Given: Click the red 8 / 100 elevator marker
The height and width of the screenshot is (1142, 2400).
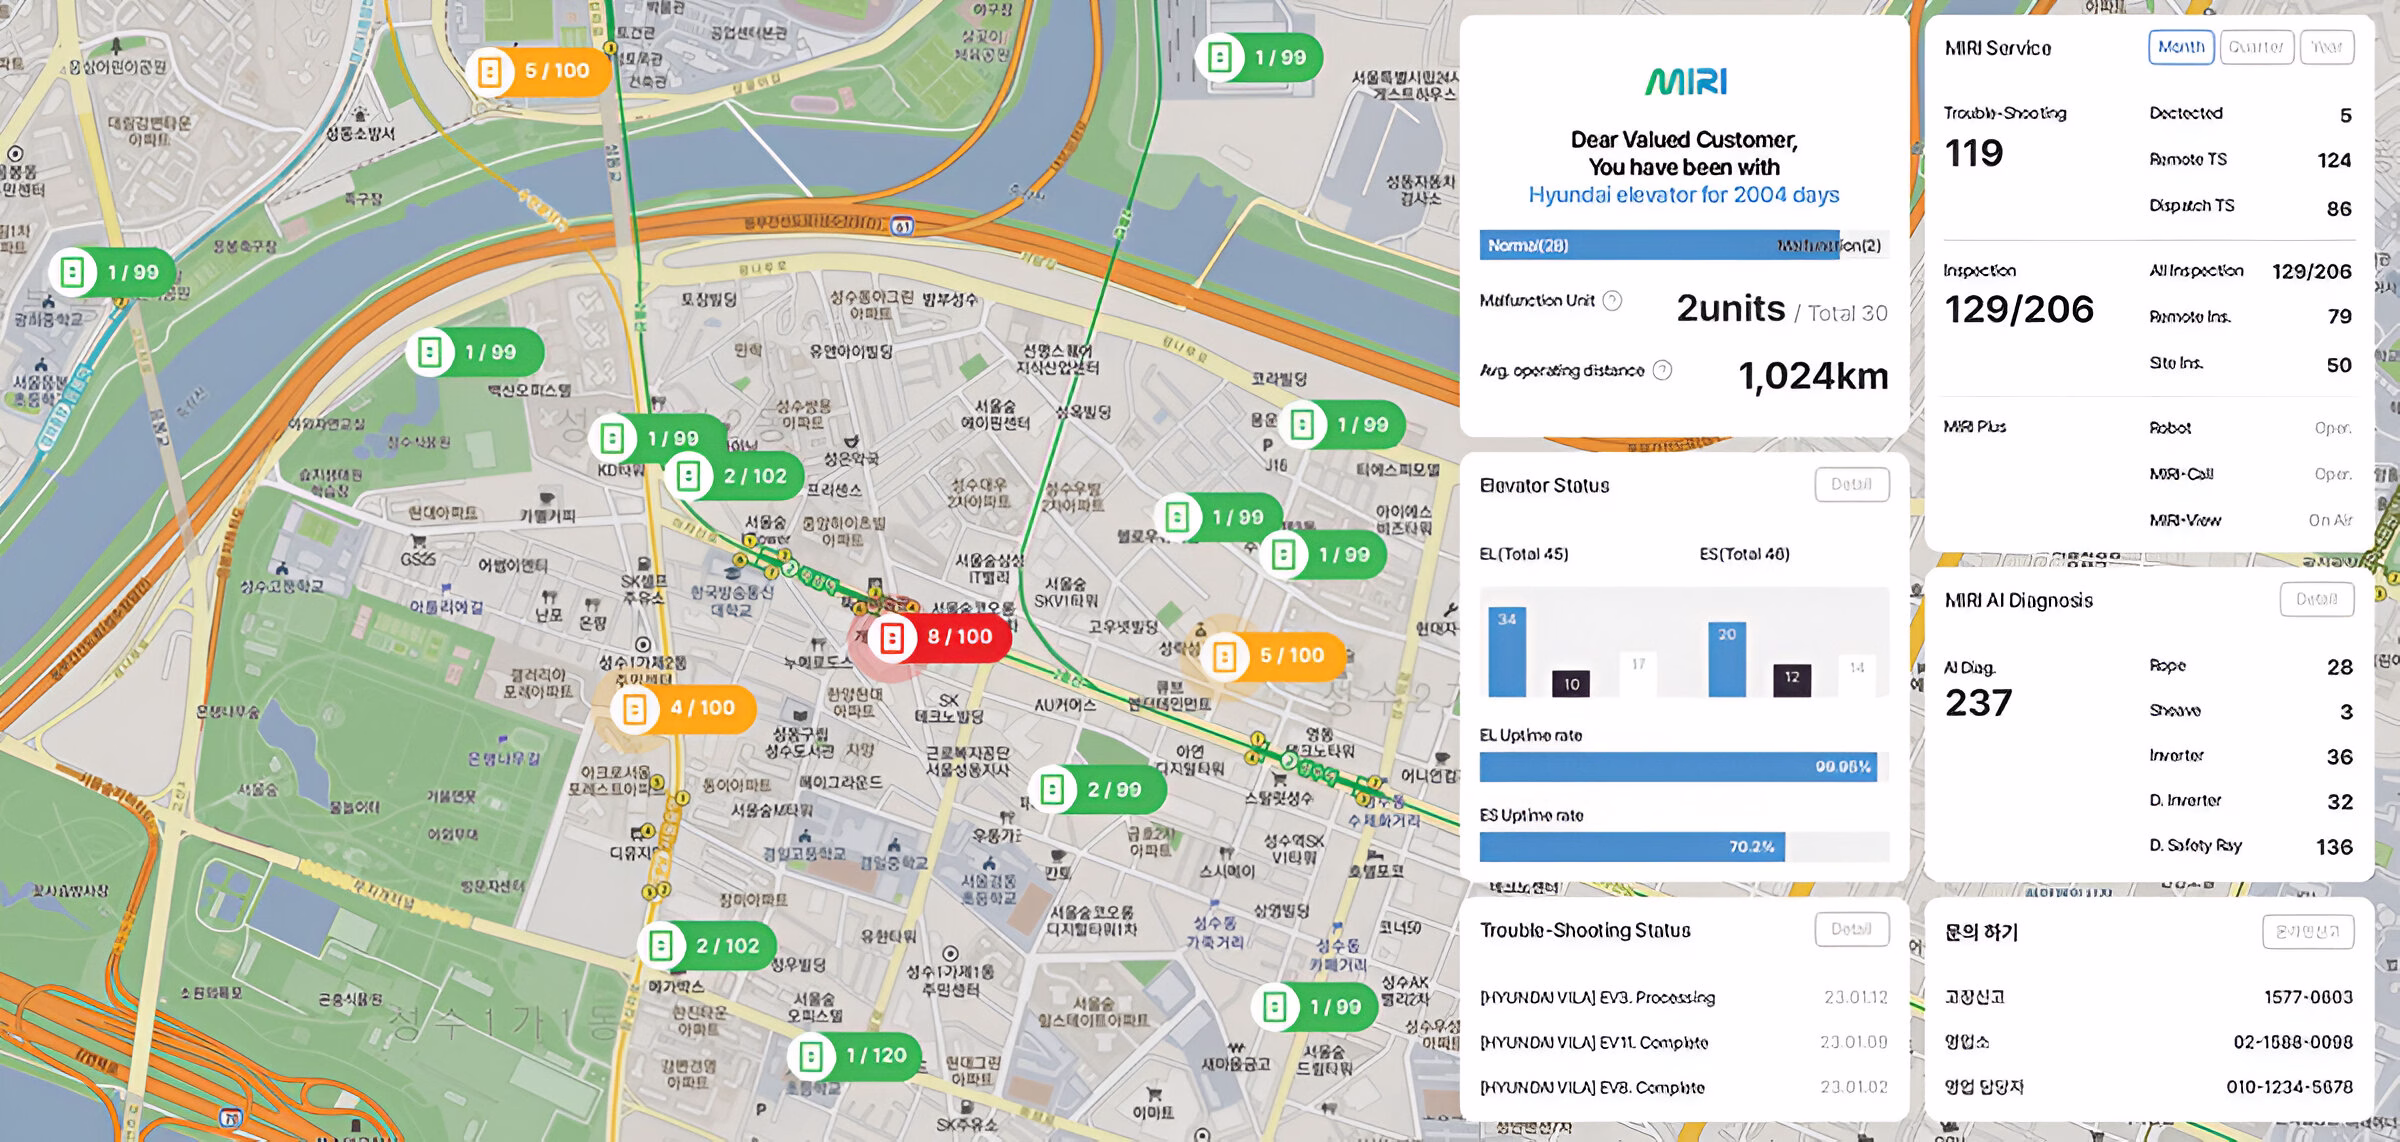Looking at the screenshot, I should pyautogui.click(x=940, y=637).
